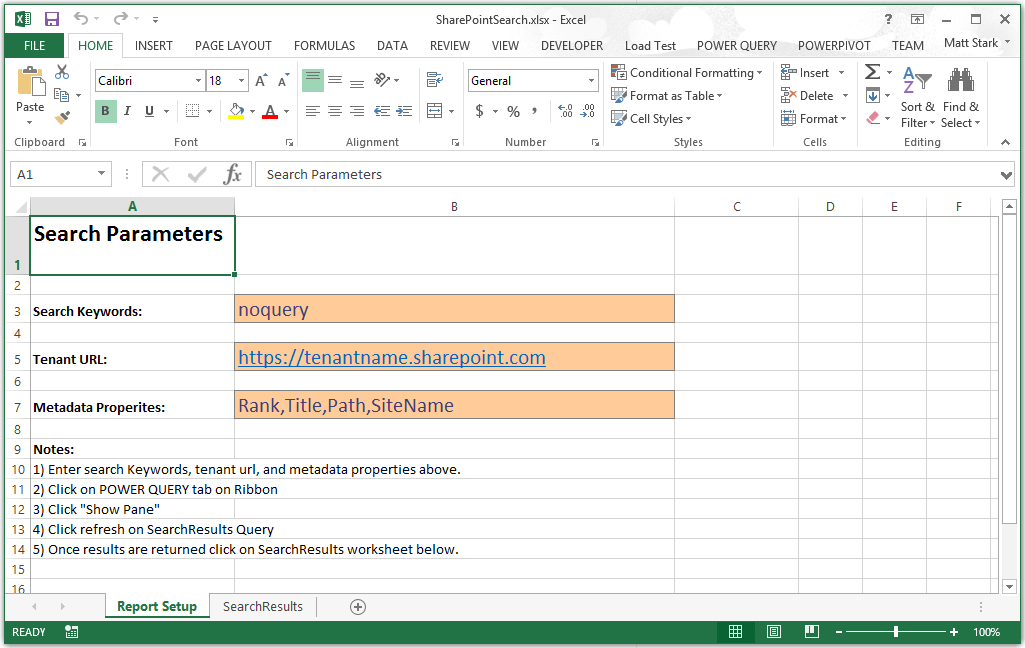Click the Wrap Text icon
The image size is (1025, 648).
pos(435,80)
